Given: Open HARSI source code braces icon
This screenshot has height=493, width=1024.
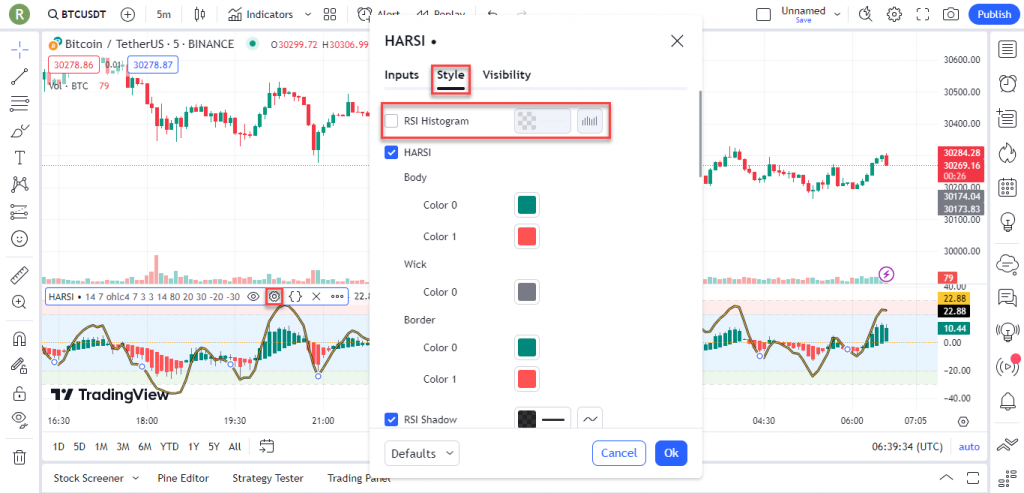Looking at the screenshot, I should pos(295,296).
